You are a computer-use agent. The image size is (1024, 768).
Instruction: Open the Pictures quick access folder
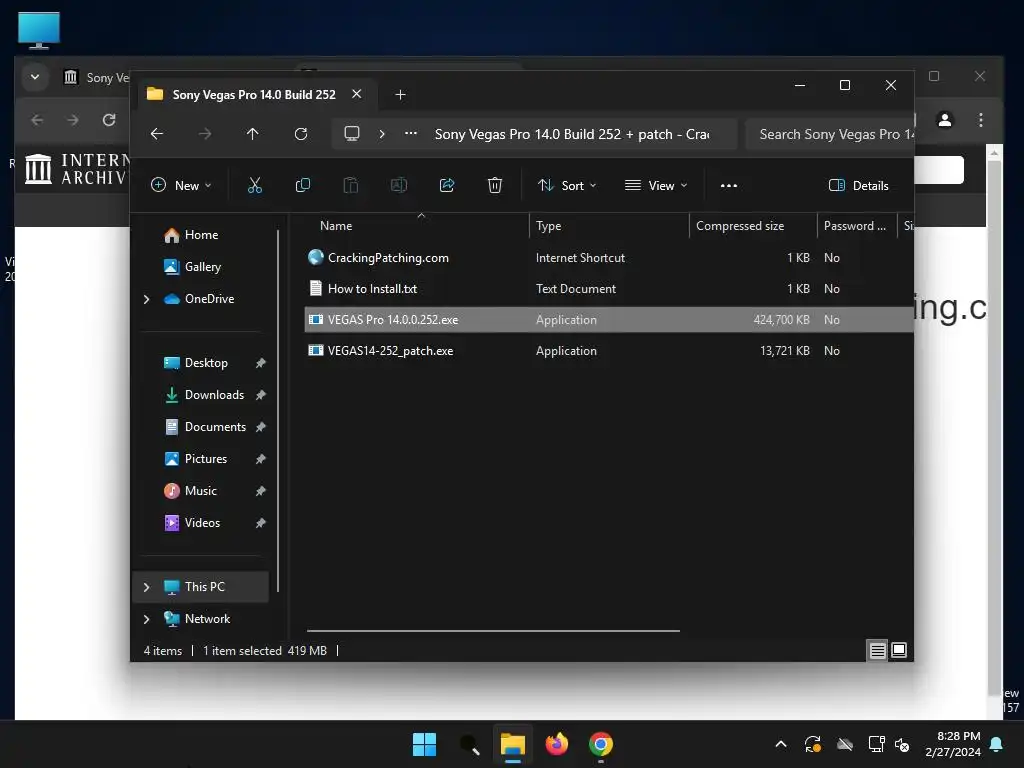(206, 459)
